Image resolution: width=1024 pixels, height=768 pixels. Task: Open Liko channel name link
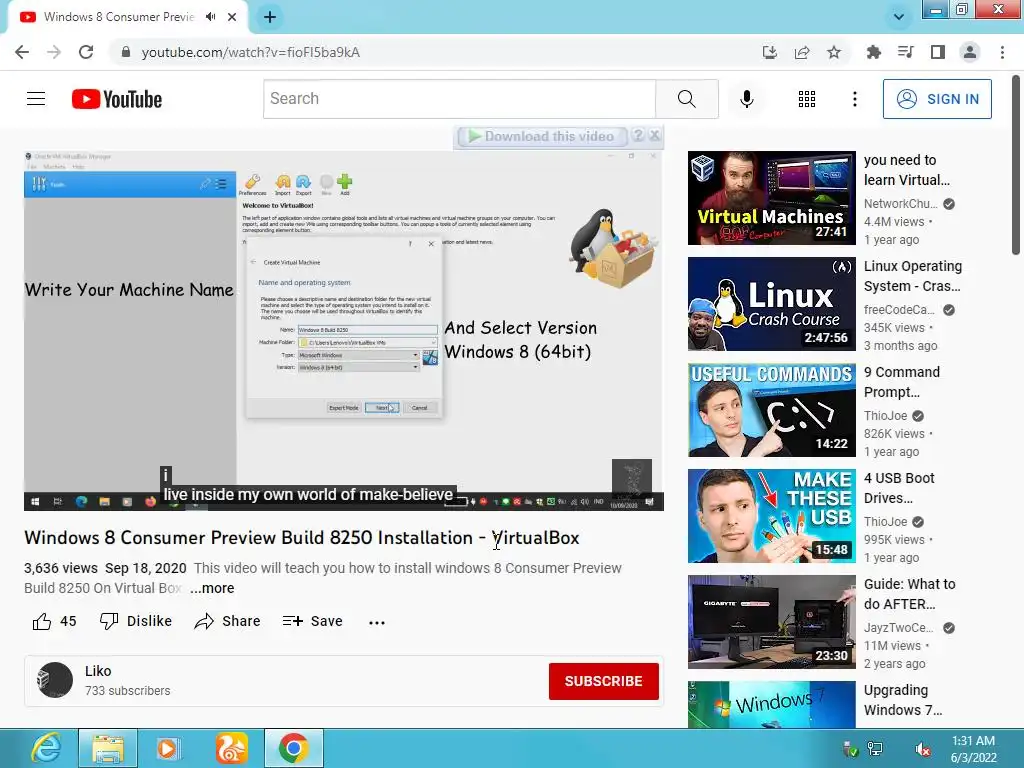pyautogui.click(x=98, y=671)
